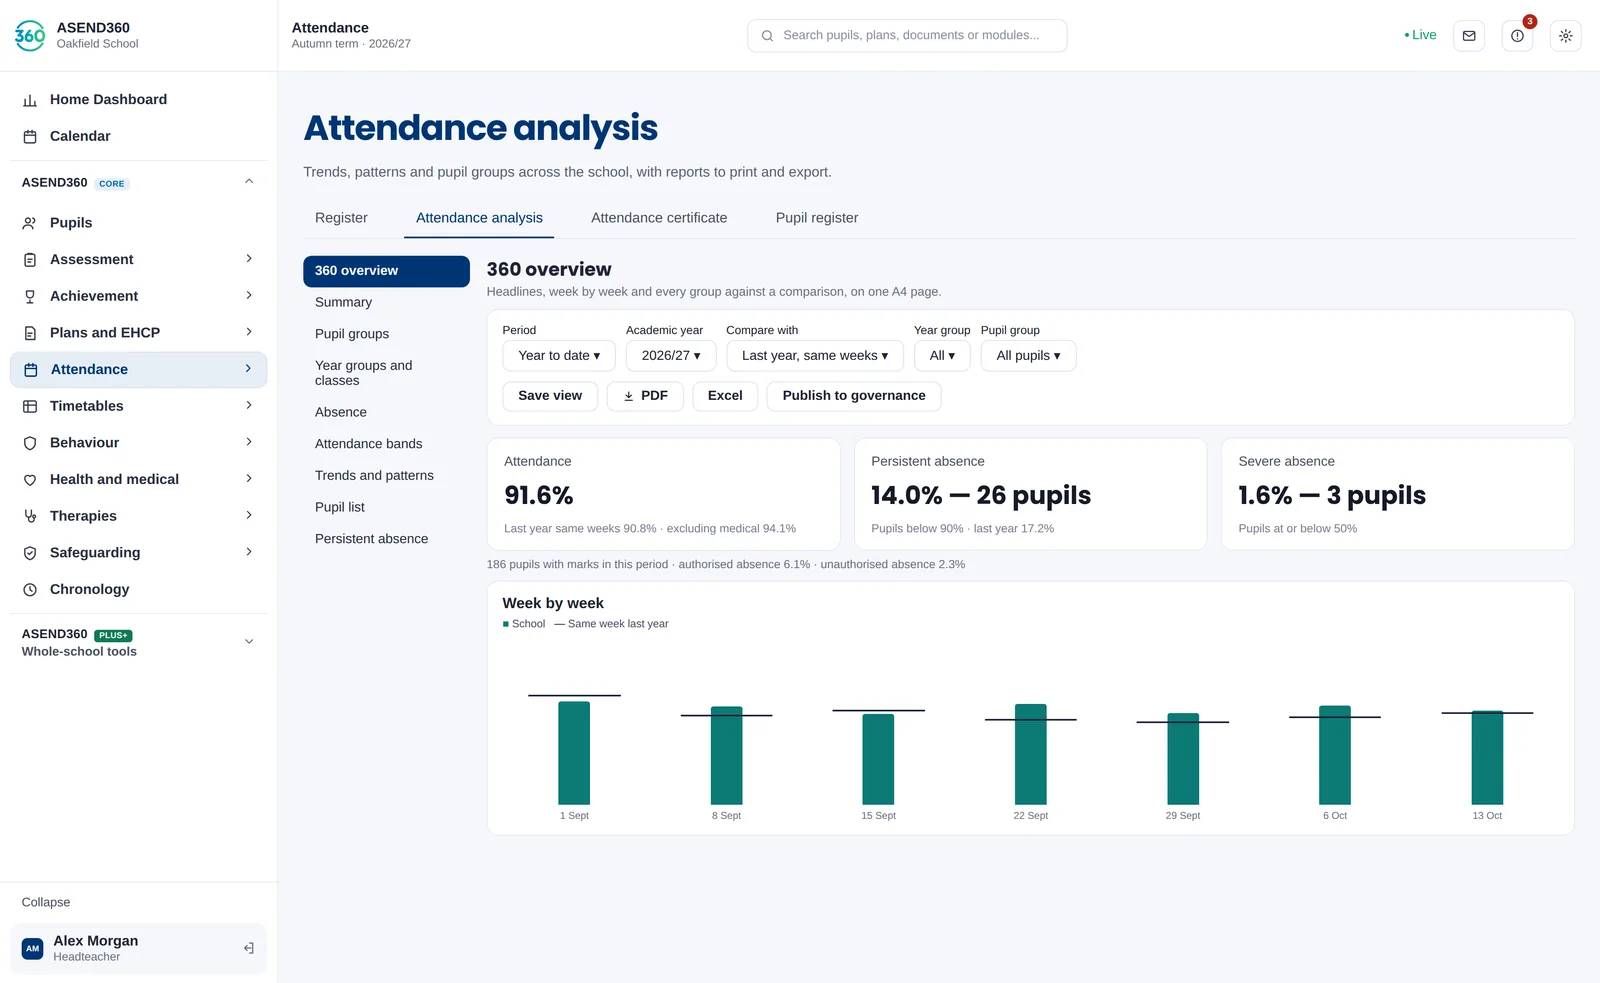Expand the Timetables submenu chevron
The height and width of the screenshot is (983, 1600).
249,405
